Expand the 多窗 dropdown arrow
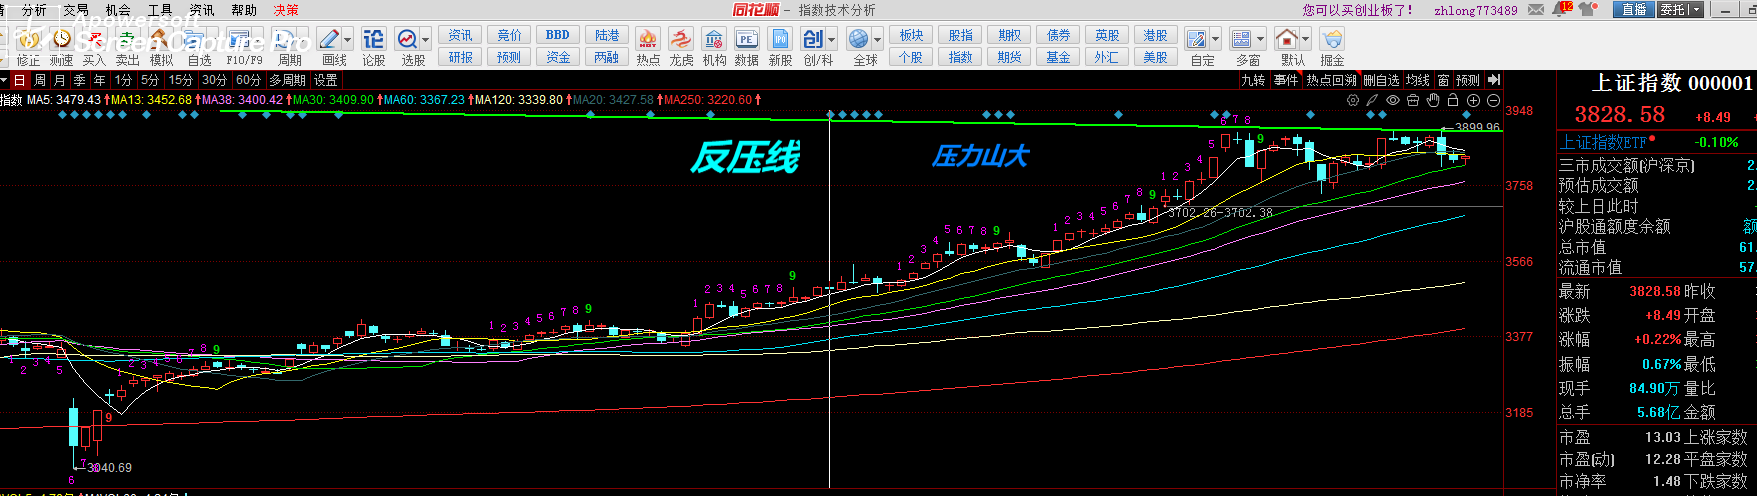The image size is (1757, 496). tap(1261, 39)
